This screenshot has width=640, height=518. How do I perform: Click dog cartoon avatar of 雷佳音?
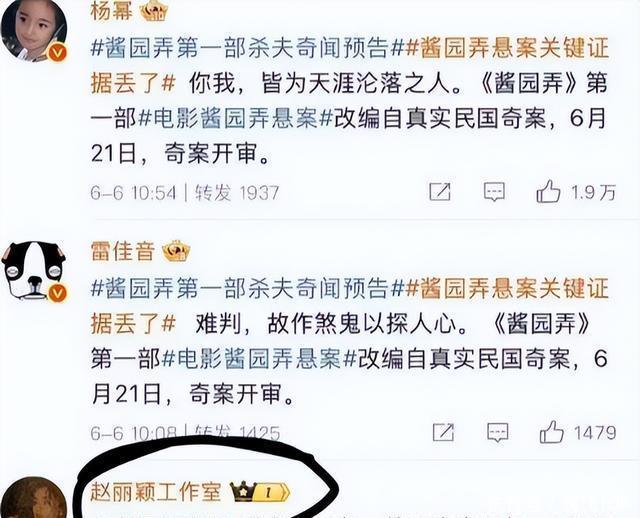[33, 271]
